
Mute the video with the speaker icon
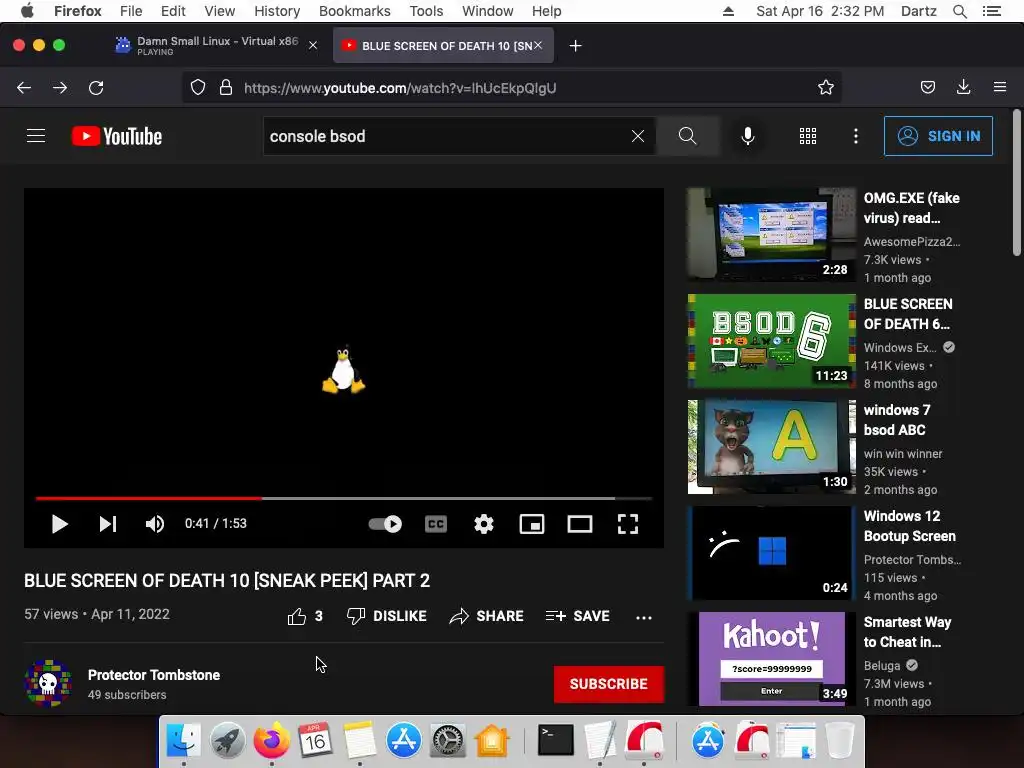(155, 524)
